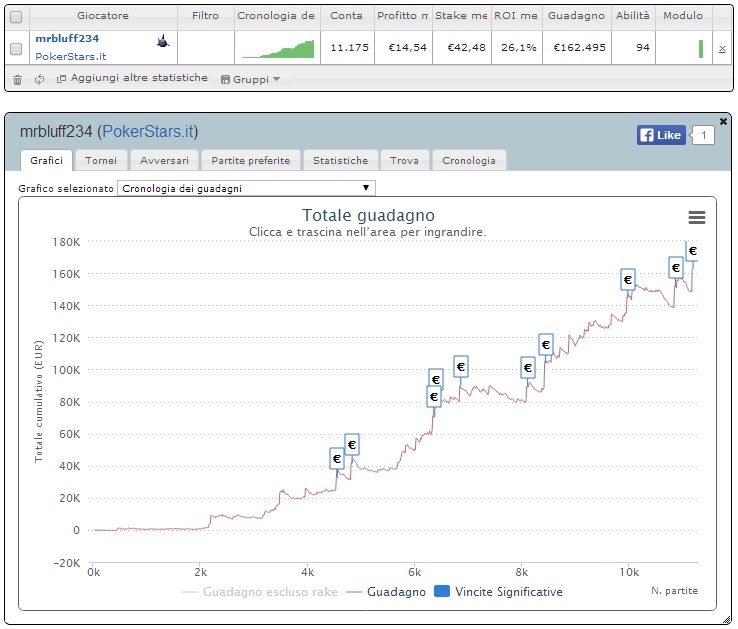
Task: Click the euro marker near 8k games
Action: click(528, 368)
